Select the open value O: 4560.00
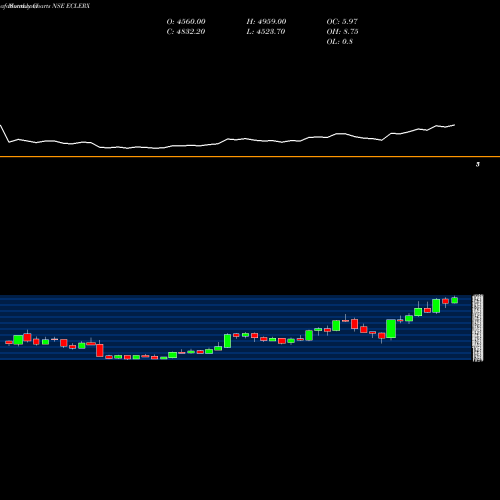Viewport: 500px width, 500px height. click(x=186, y=22)
